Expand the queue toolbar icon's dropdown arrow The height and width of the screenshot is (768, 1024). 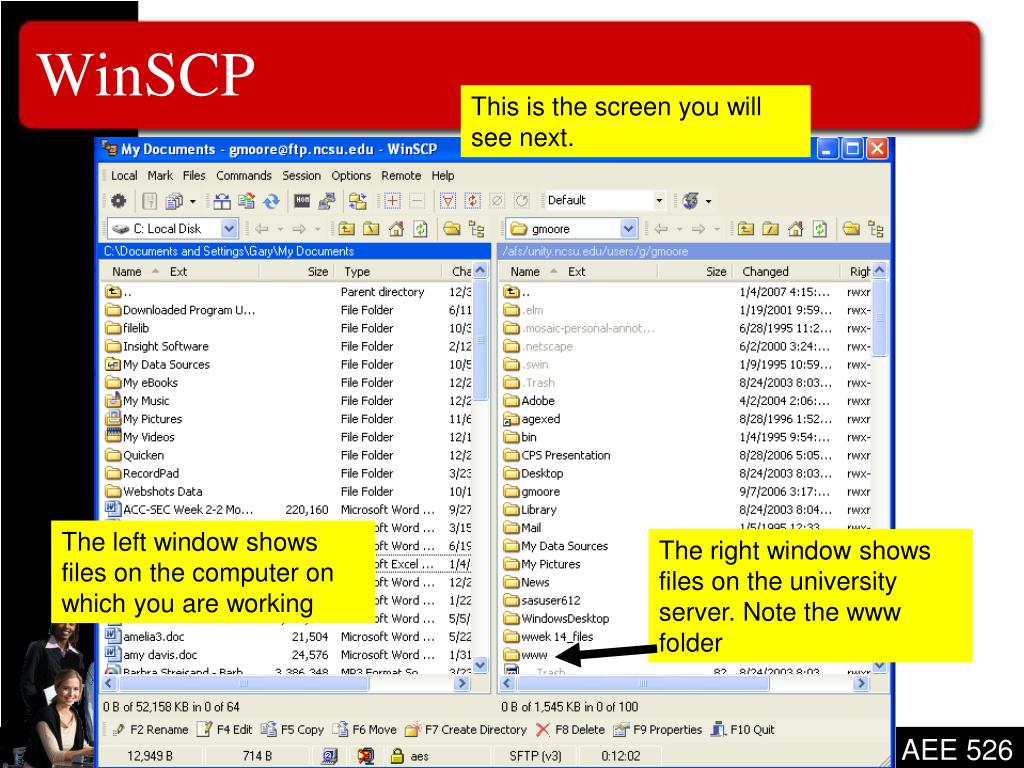coord(193,201)
